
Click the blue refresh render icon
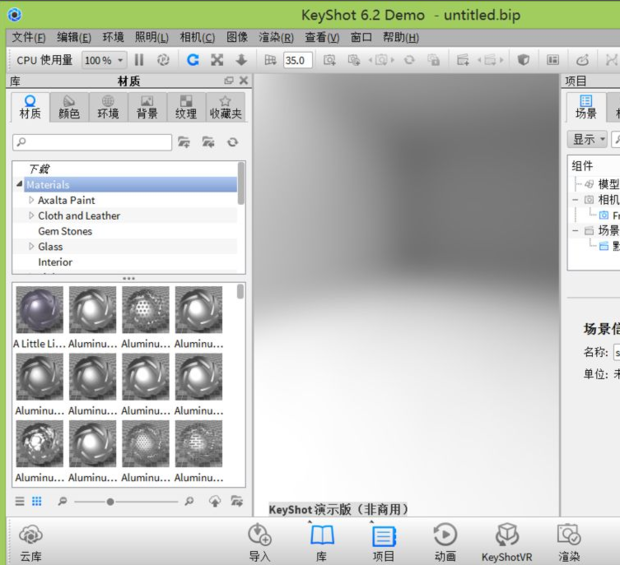192,60
